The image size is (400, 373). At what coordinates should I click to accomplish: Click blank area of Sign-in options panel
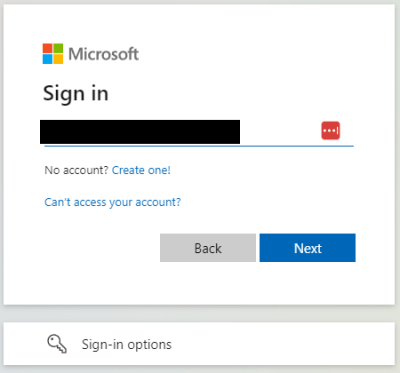coord(283,344)
